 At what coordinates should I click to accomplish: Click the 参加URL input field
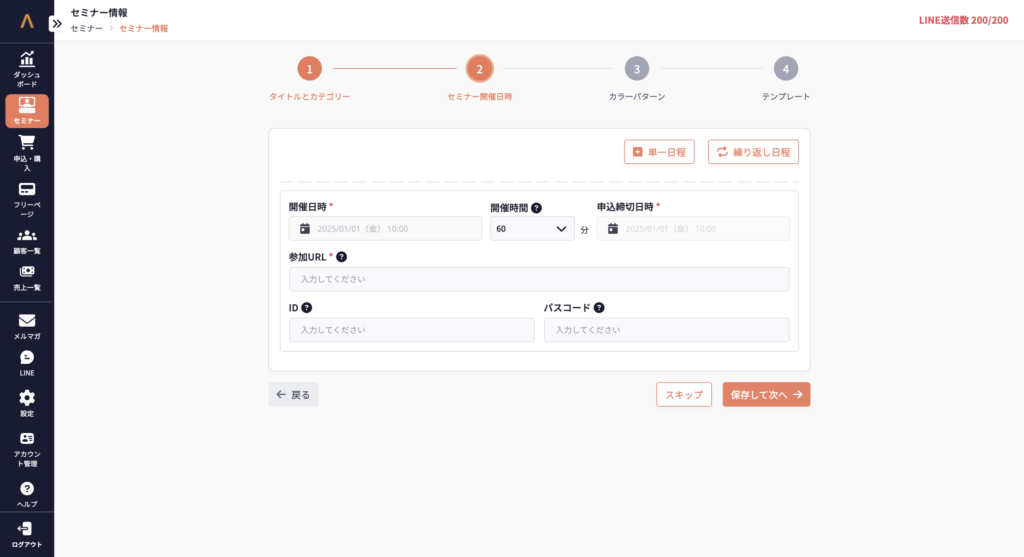tap(539, 279)
